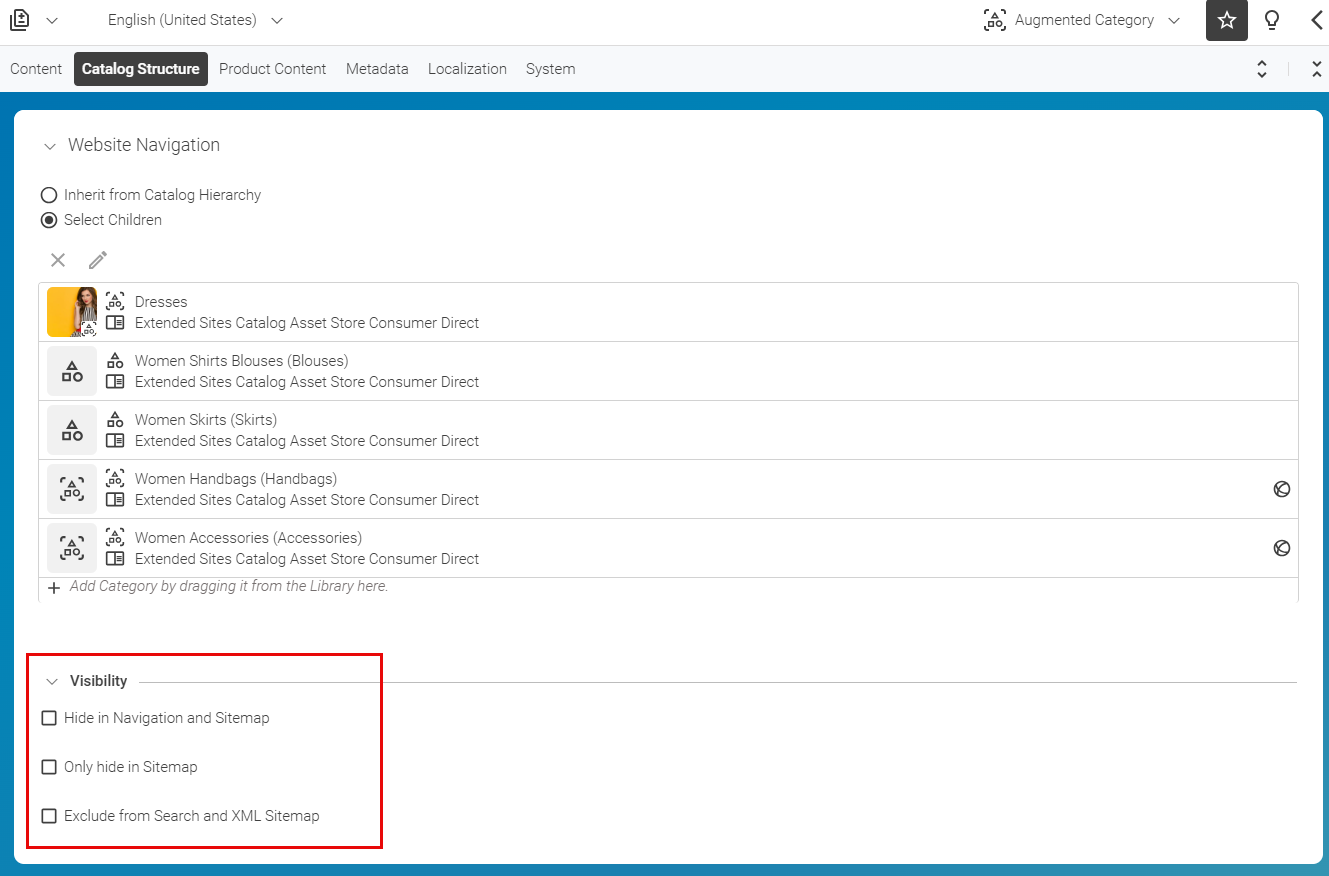Image resolution: width=1329 pixels, height=876 pixels.
Task: Click the X remove icon above list
Action: [58, 260]
